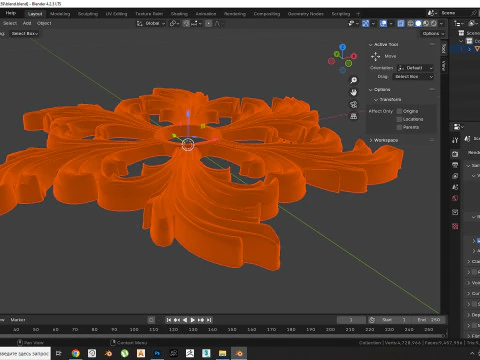
Task: Open the UV Editing workspace tab
Action: pyautogui.click(x=116, y=14)
